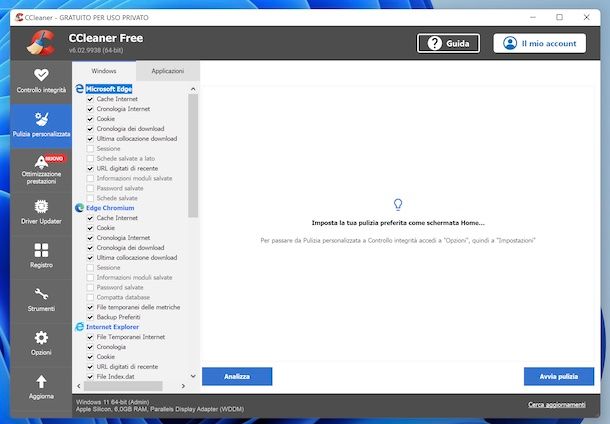Uncheck File Index.dat checkbox
The height and width of the screenshot is (424, 610).
[x=90, y=377]
